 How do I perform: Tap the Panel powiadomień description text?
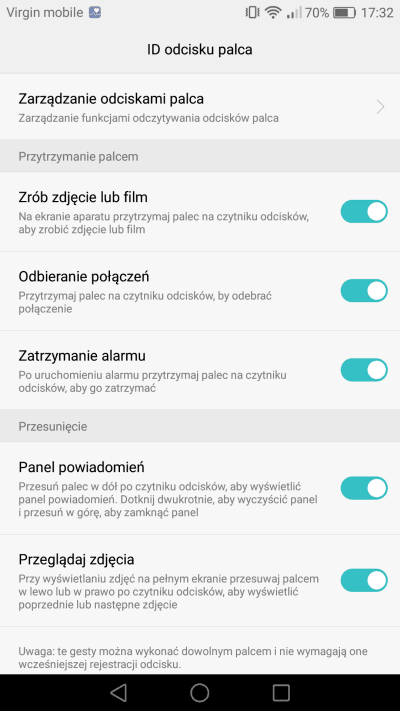click(168, 500)
